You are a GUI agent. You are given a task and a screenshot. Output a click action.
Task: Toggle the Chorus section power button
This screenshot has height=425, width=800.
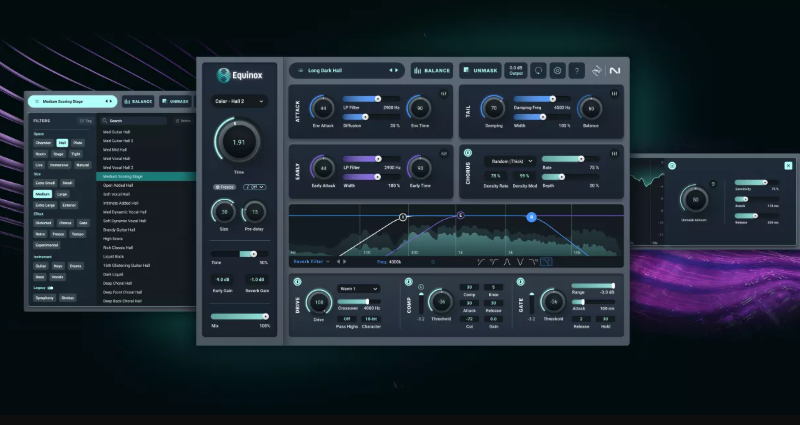click(467, 153)
